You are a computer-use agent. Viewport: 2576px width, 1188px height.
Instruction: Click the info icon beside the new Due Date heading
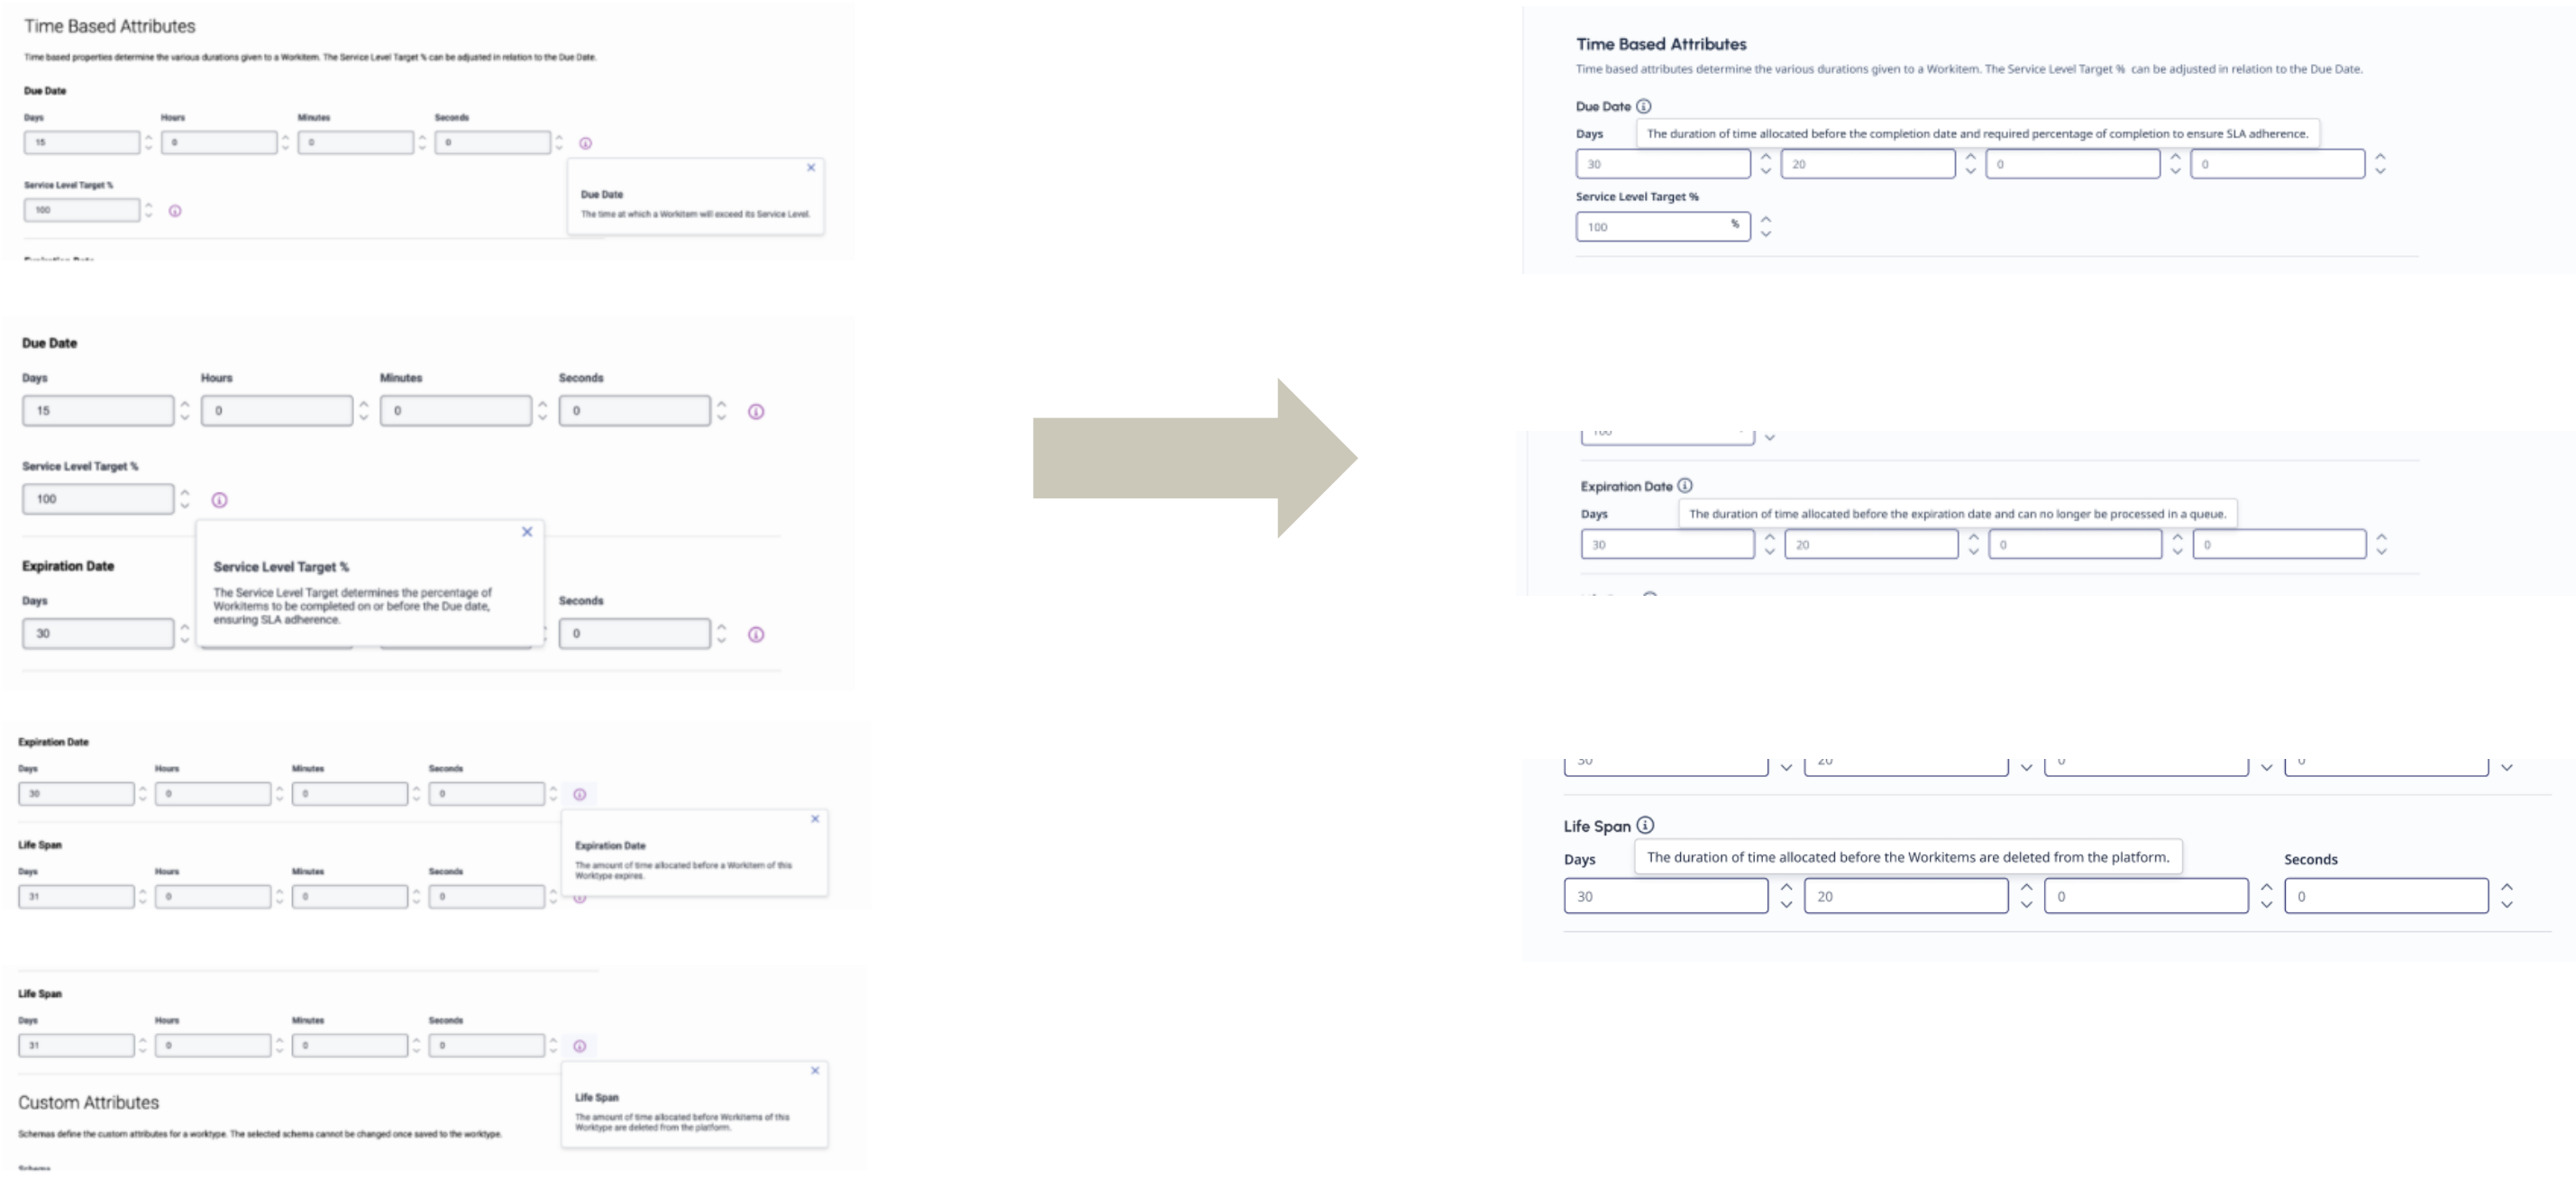coord(1643,106)
